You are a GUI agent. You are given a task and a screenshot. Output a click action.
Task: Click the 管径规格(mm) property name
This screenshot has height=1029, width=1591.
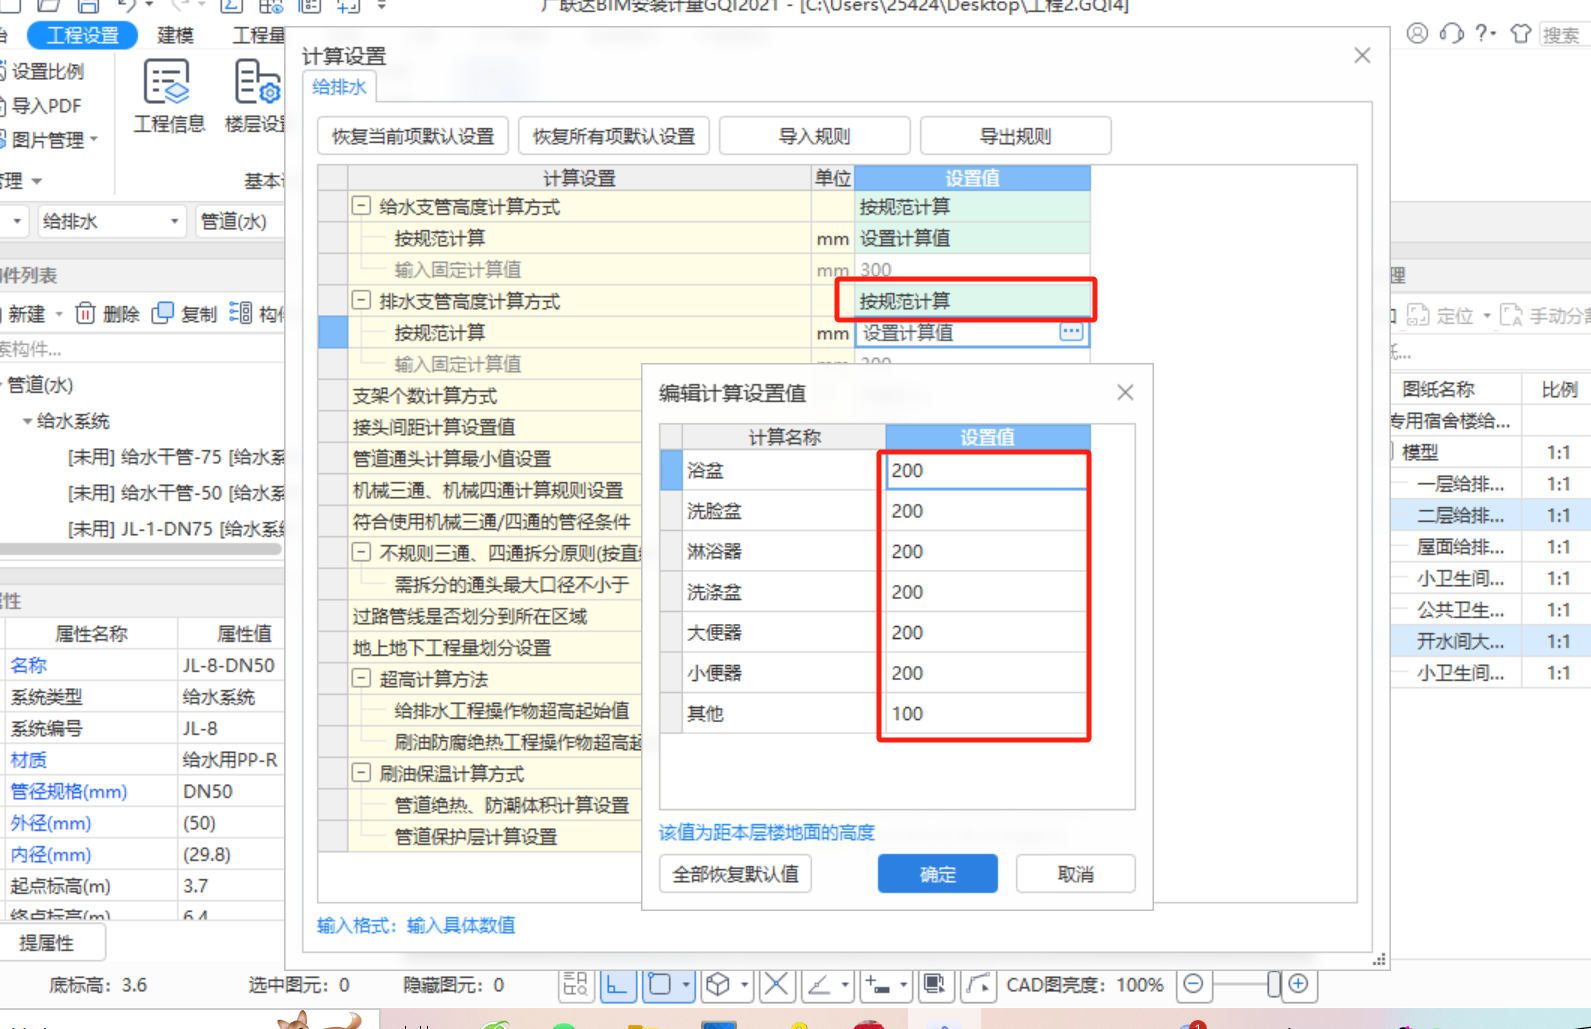tap(69, 791)
